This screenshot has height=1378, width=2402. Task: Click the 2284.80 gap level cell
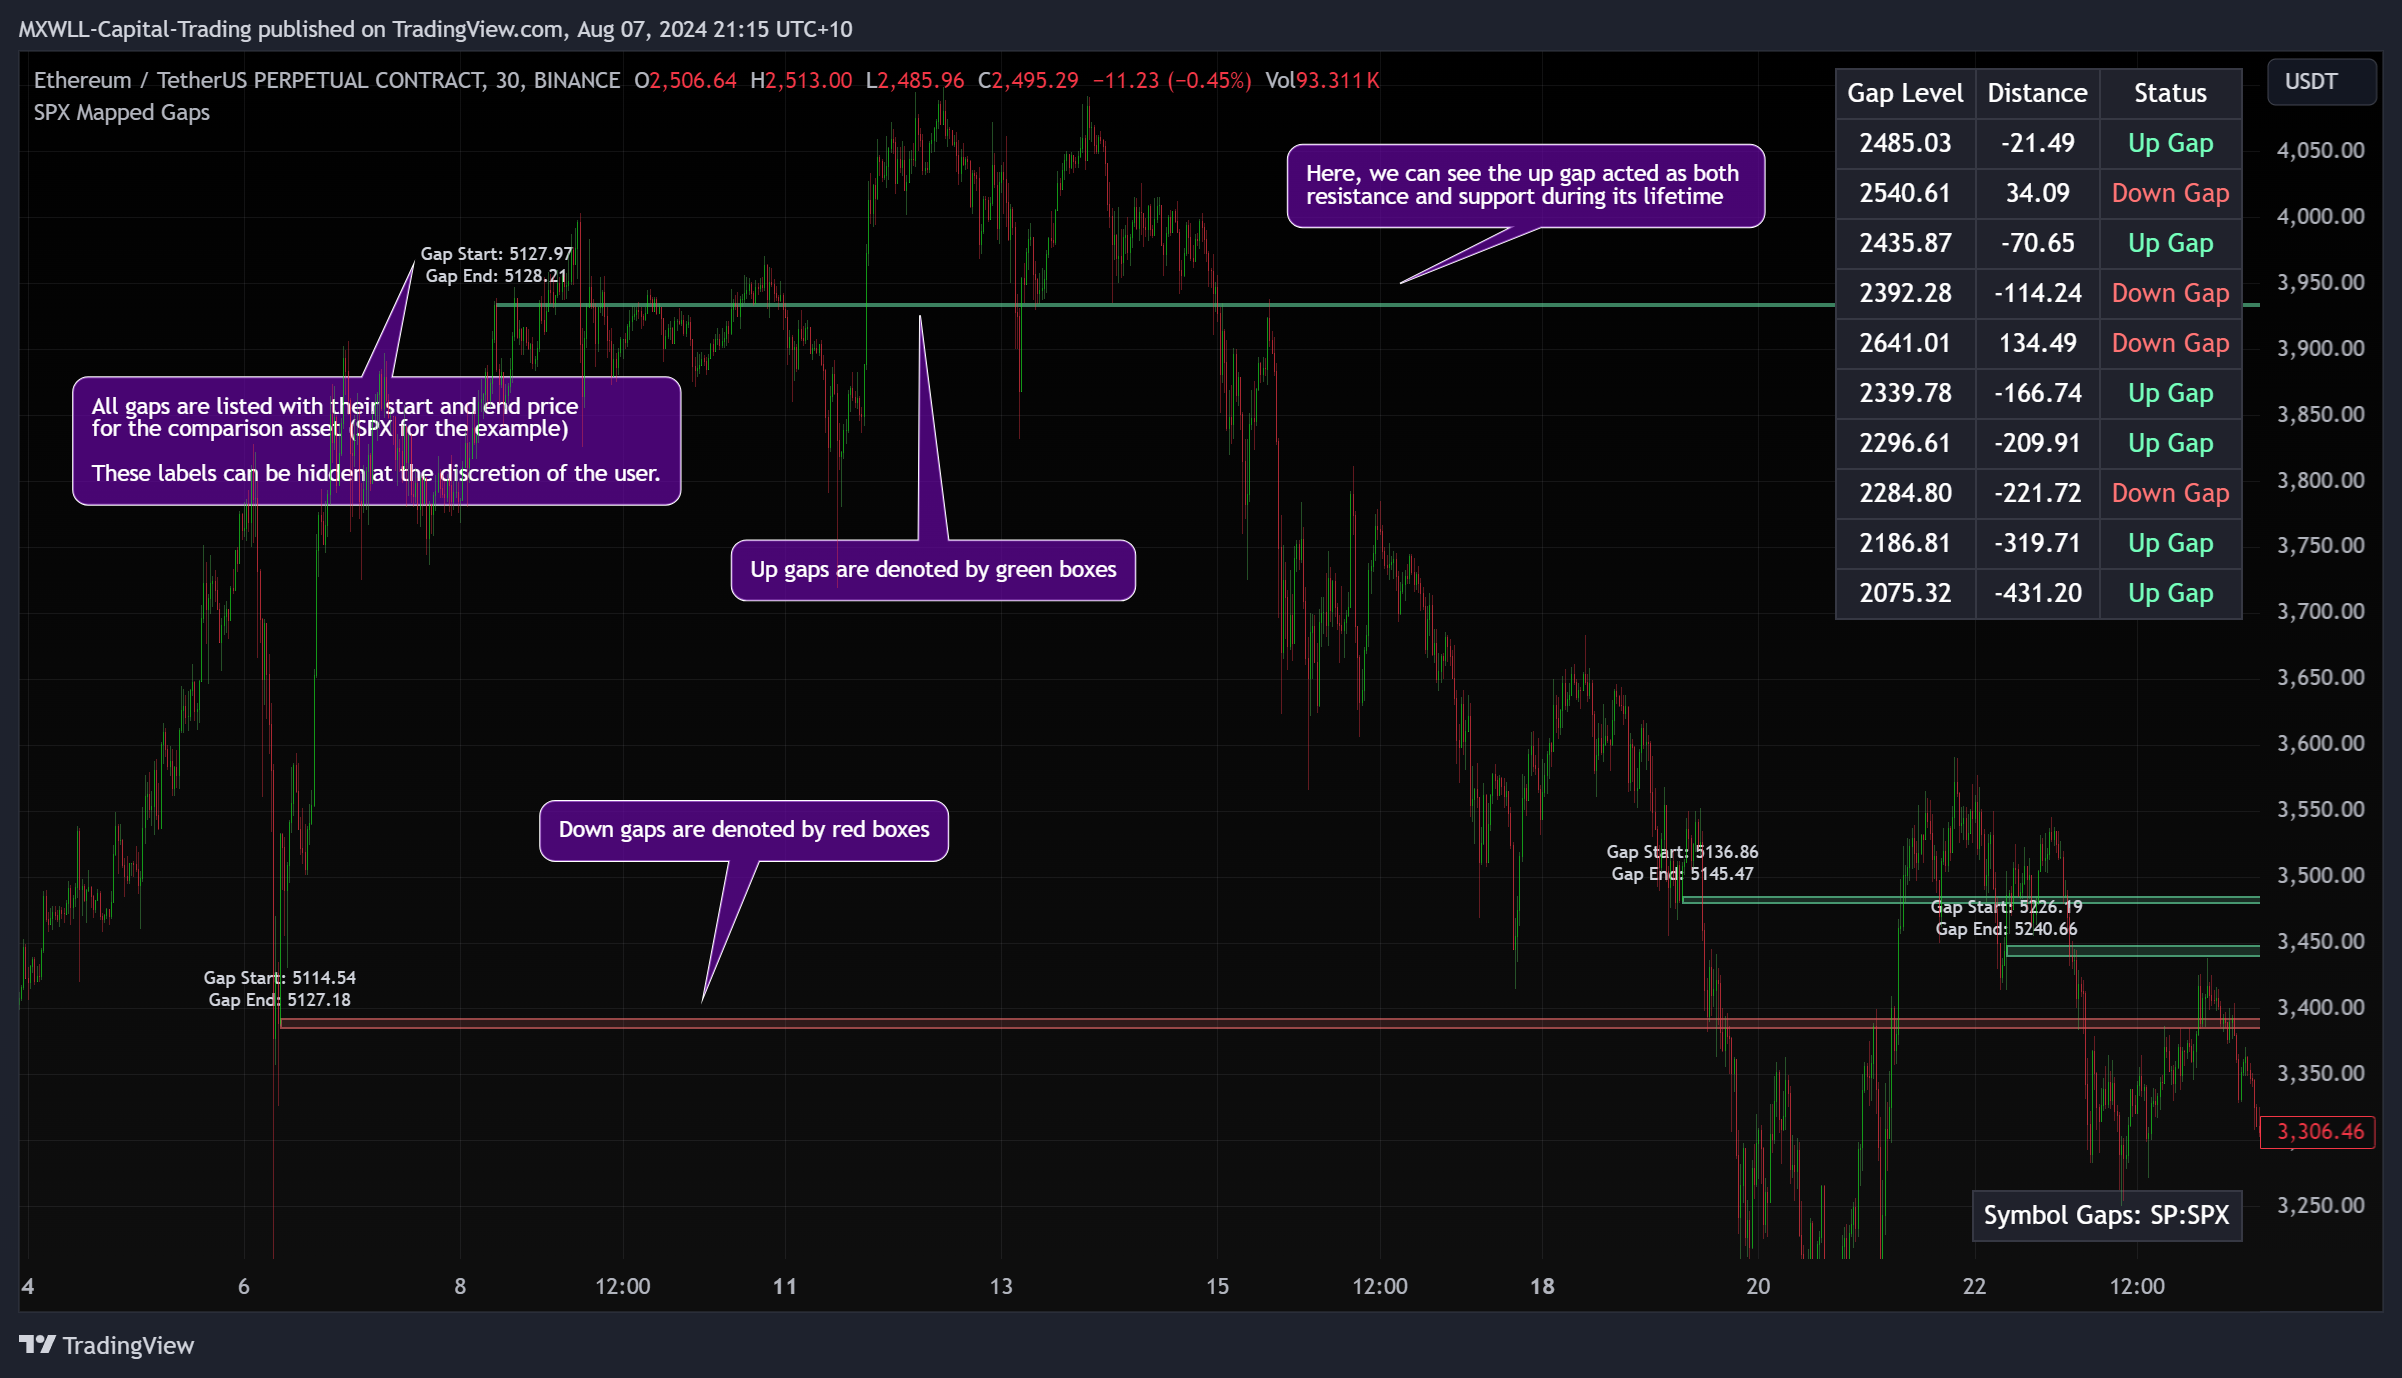tap(1905, 493)
